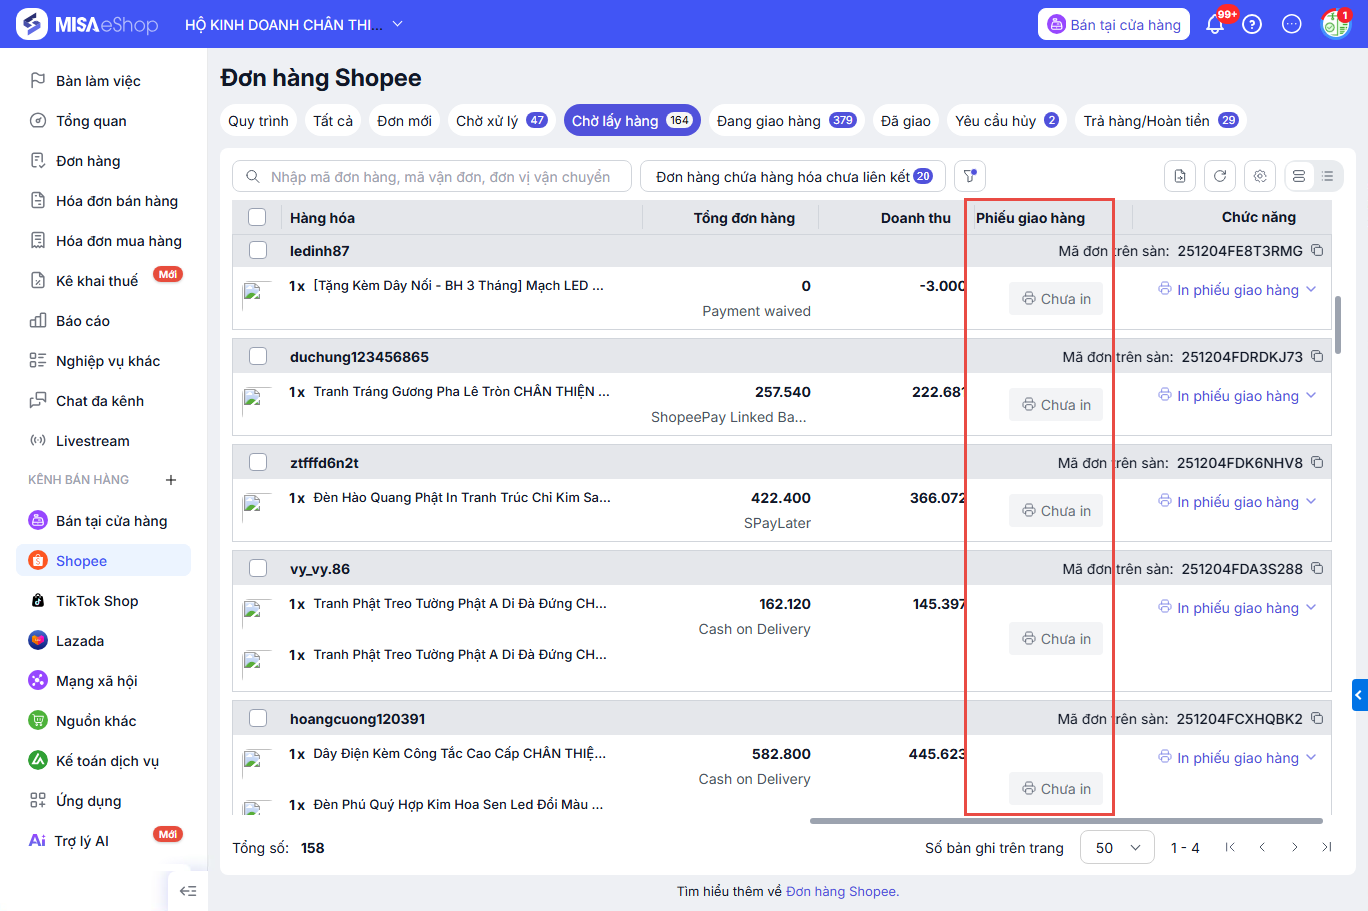Select order checkbox for ledinh87
The height and width of the screenshot is (911, 1368).
[x=257, y=250]
